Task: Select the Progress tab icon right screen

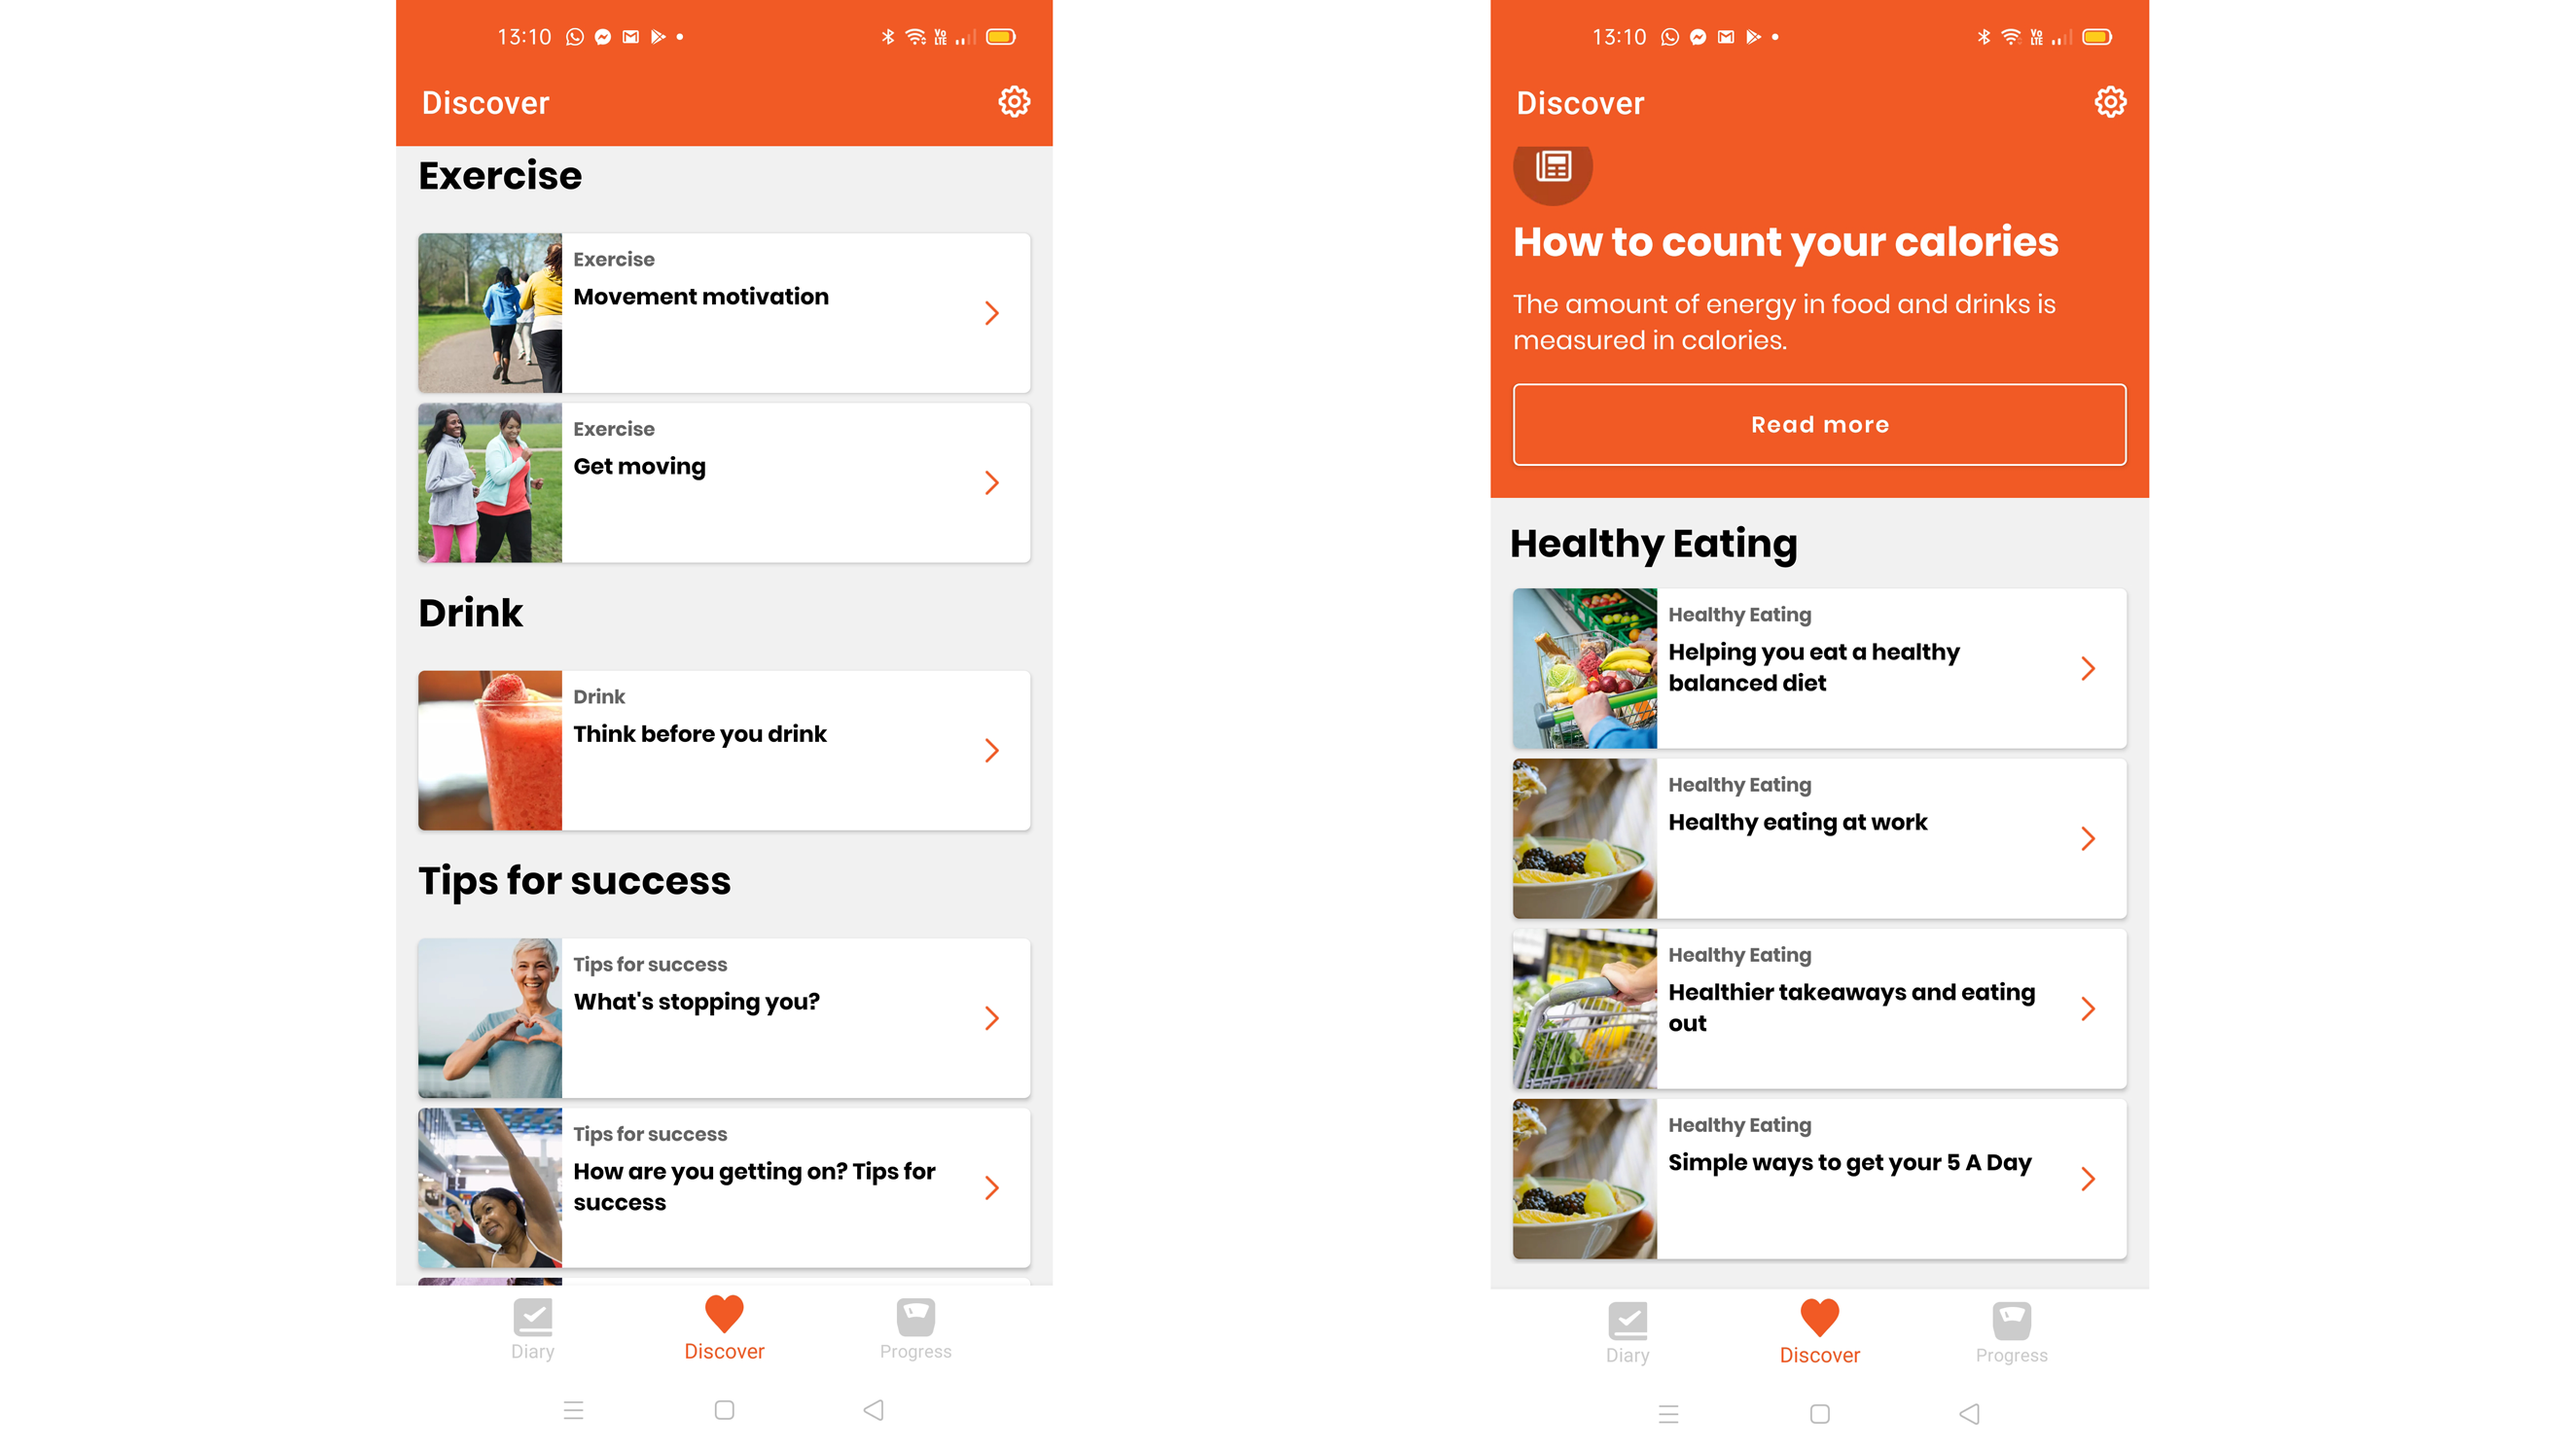Action: pos(2012,1325)
